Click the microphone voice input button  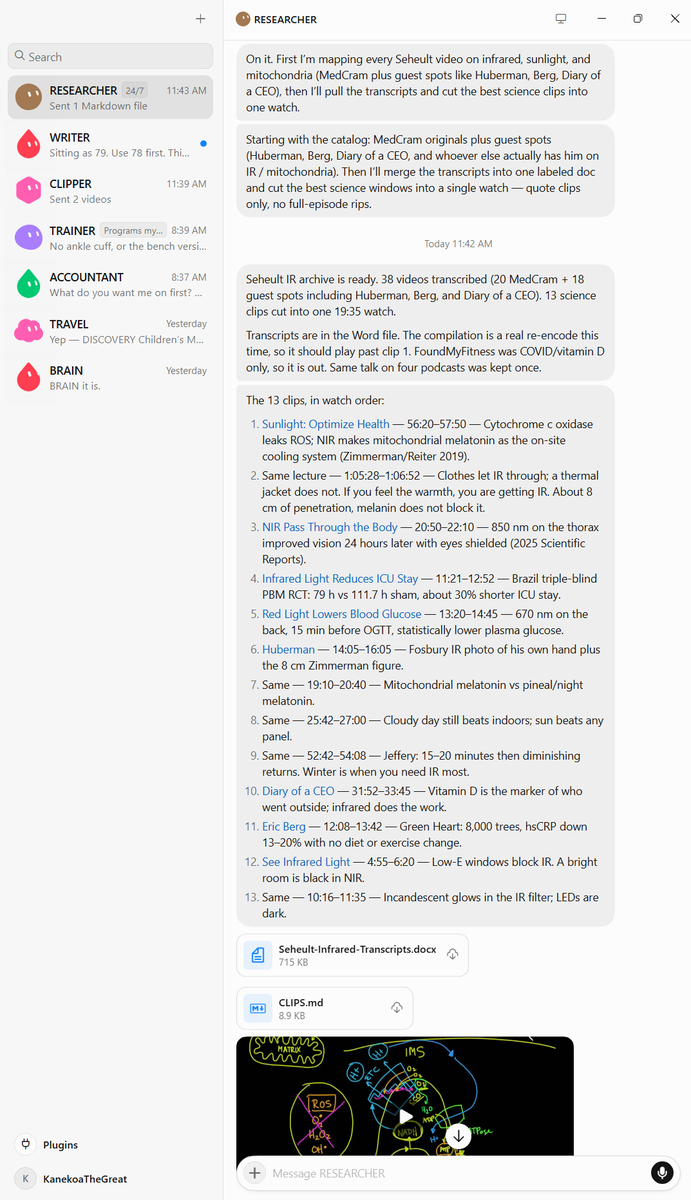click(661, 1173)
